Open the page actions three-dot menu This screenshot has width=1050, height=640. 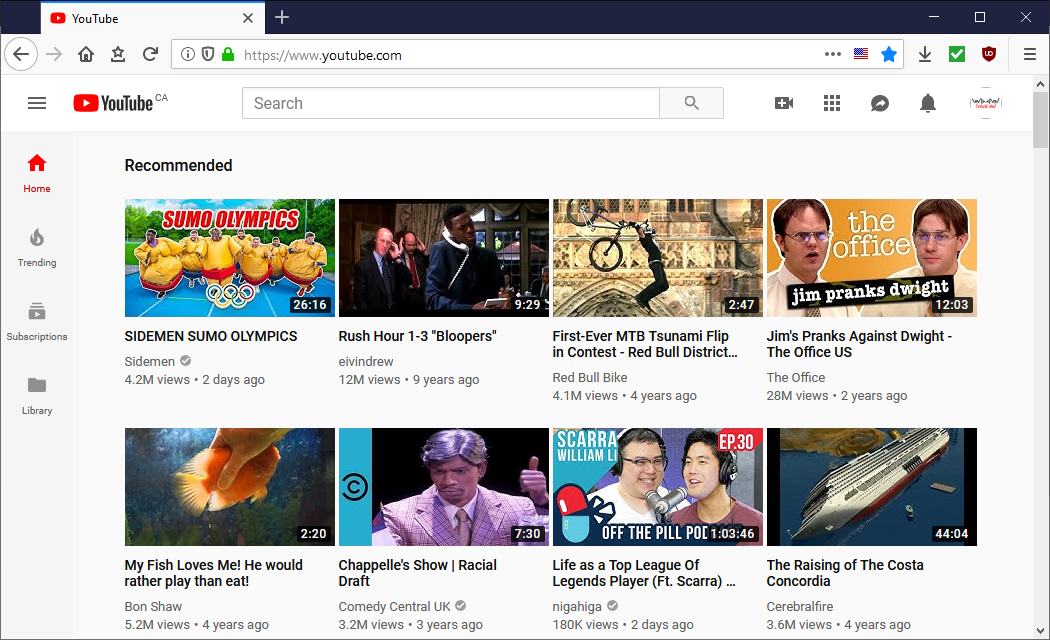pyautogui.click(x=832, y=54)
